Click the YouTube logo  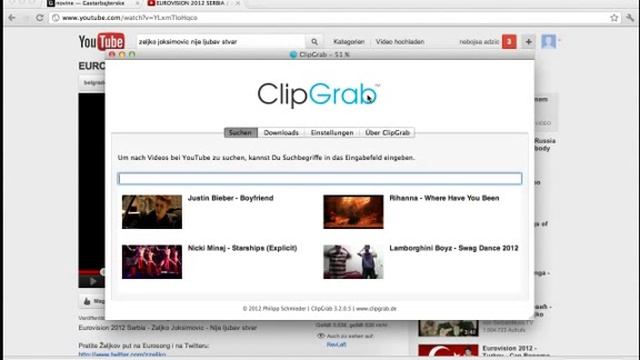102,41
